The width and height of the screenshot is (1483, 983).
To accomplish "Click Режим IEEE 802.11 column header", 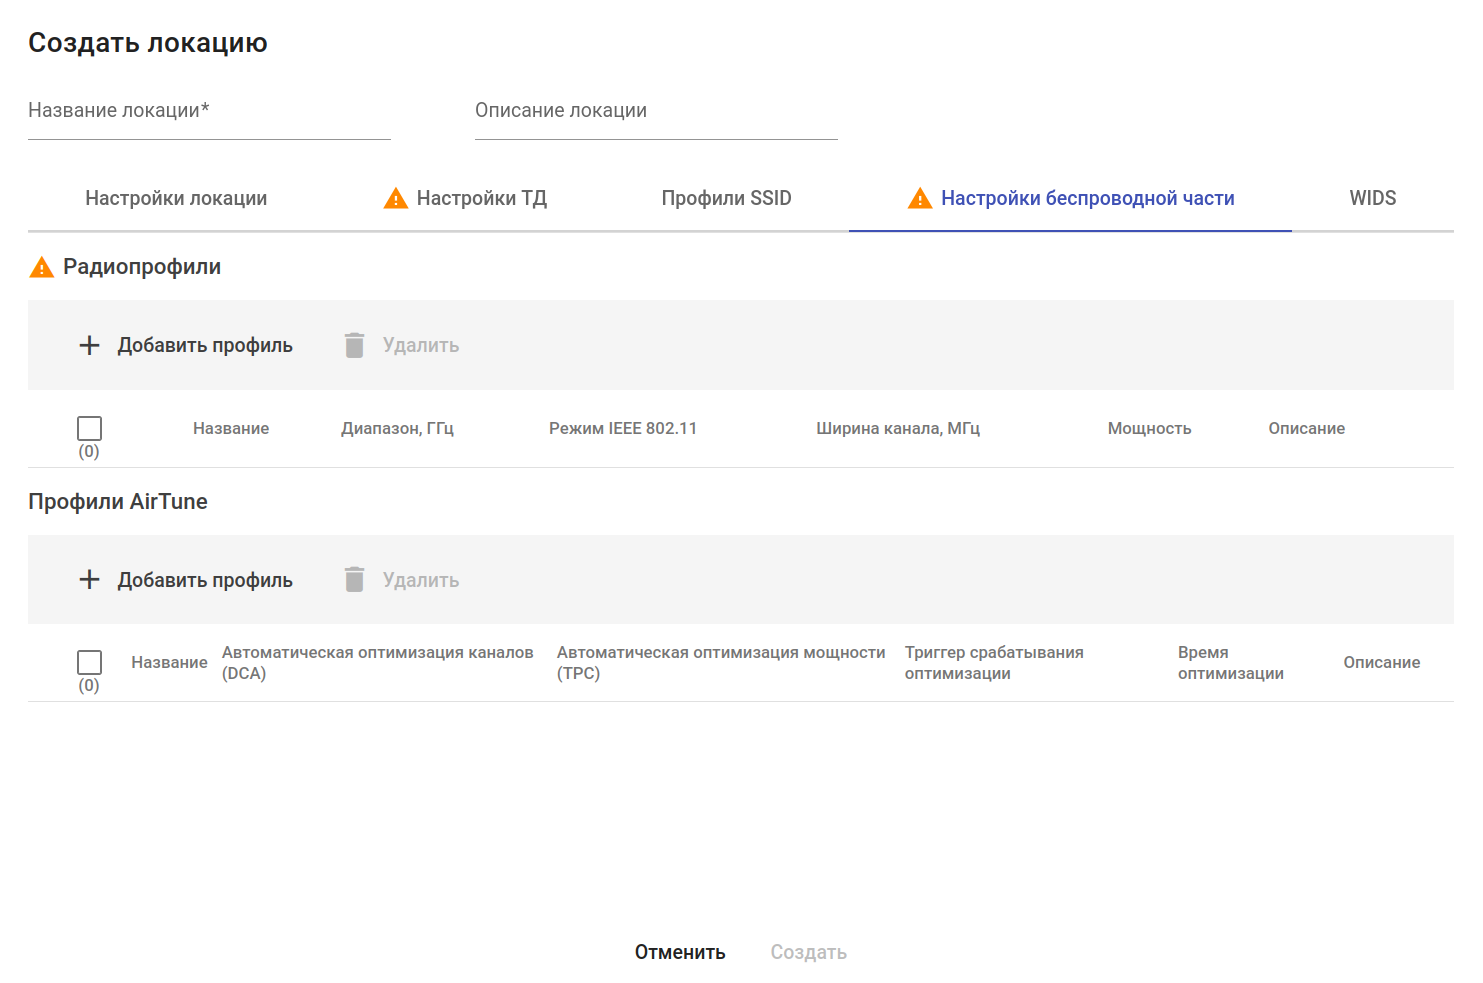I will [x=622, y=428].
